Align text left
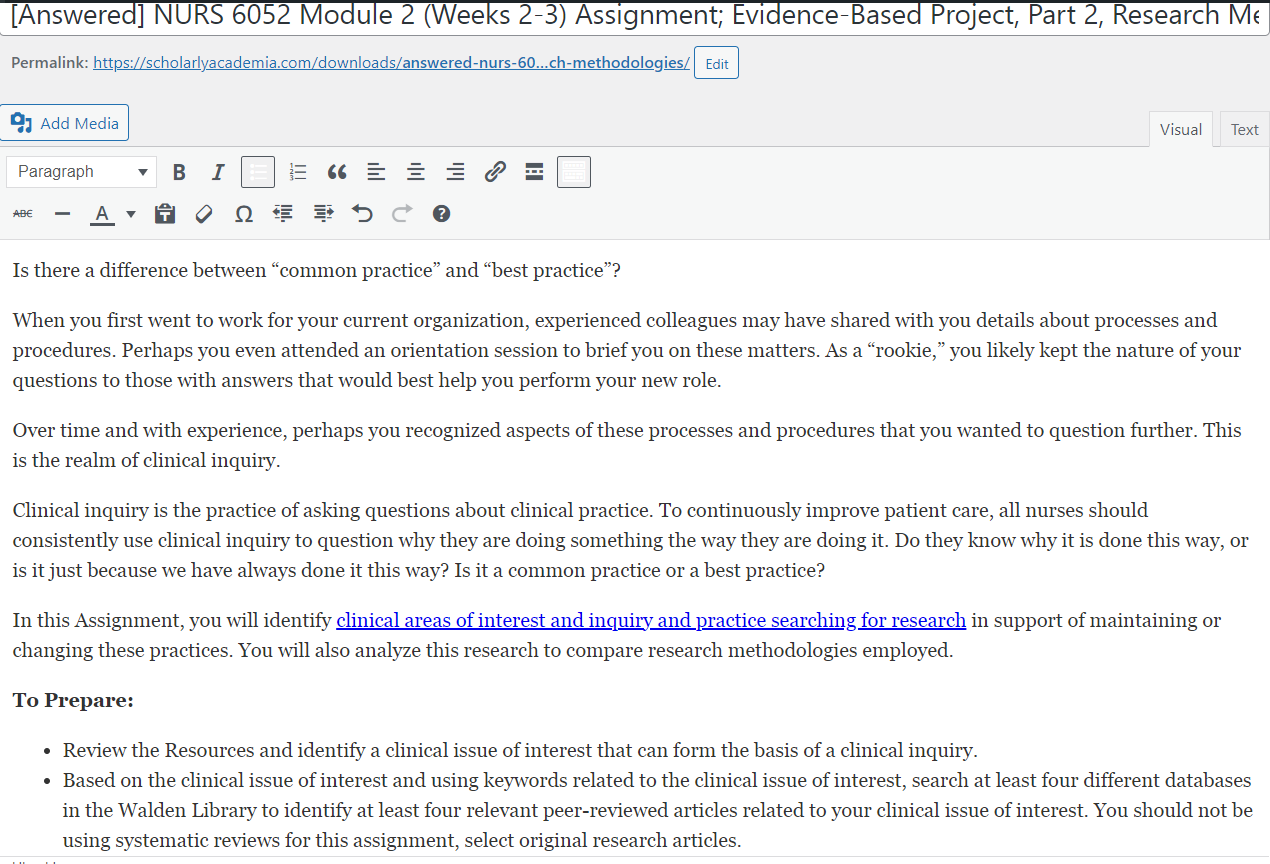Image resolution: width=1270 pixels, height=864 pixels. click(x=376, y=172)
